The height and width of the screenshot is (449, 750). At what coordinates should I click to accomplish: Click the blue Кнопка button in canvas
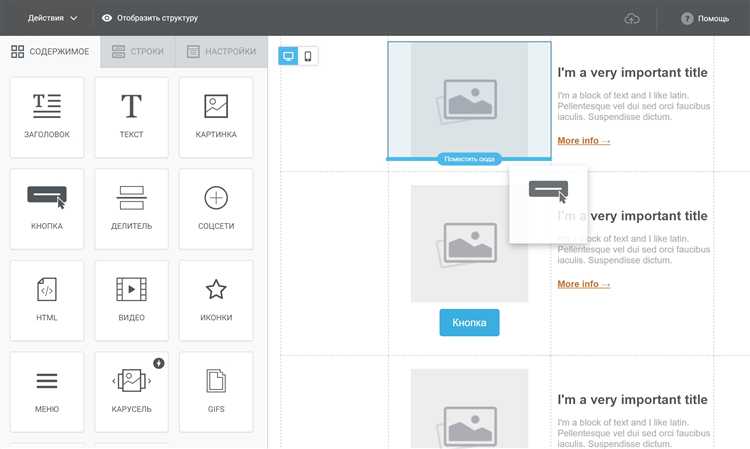(469, 323)
